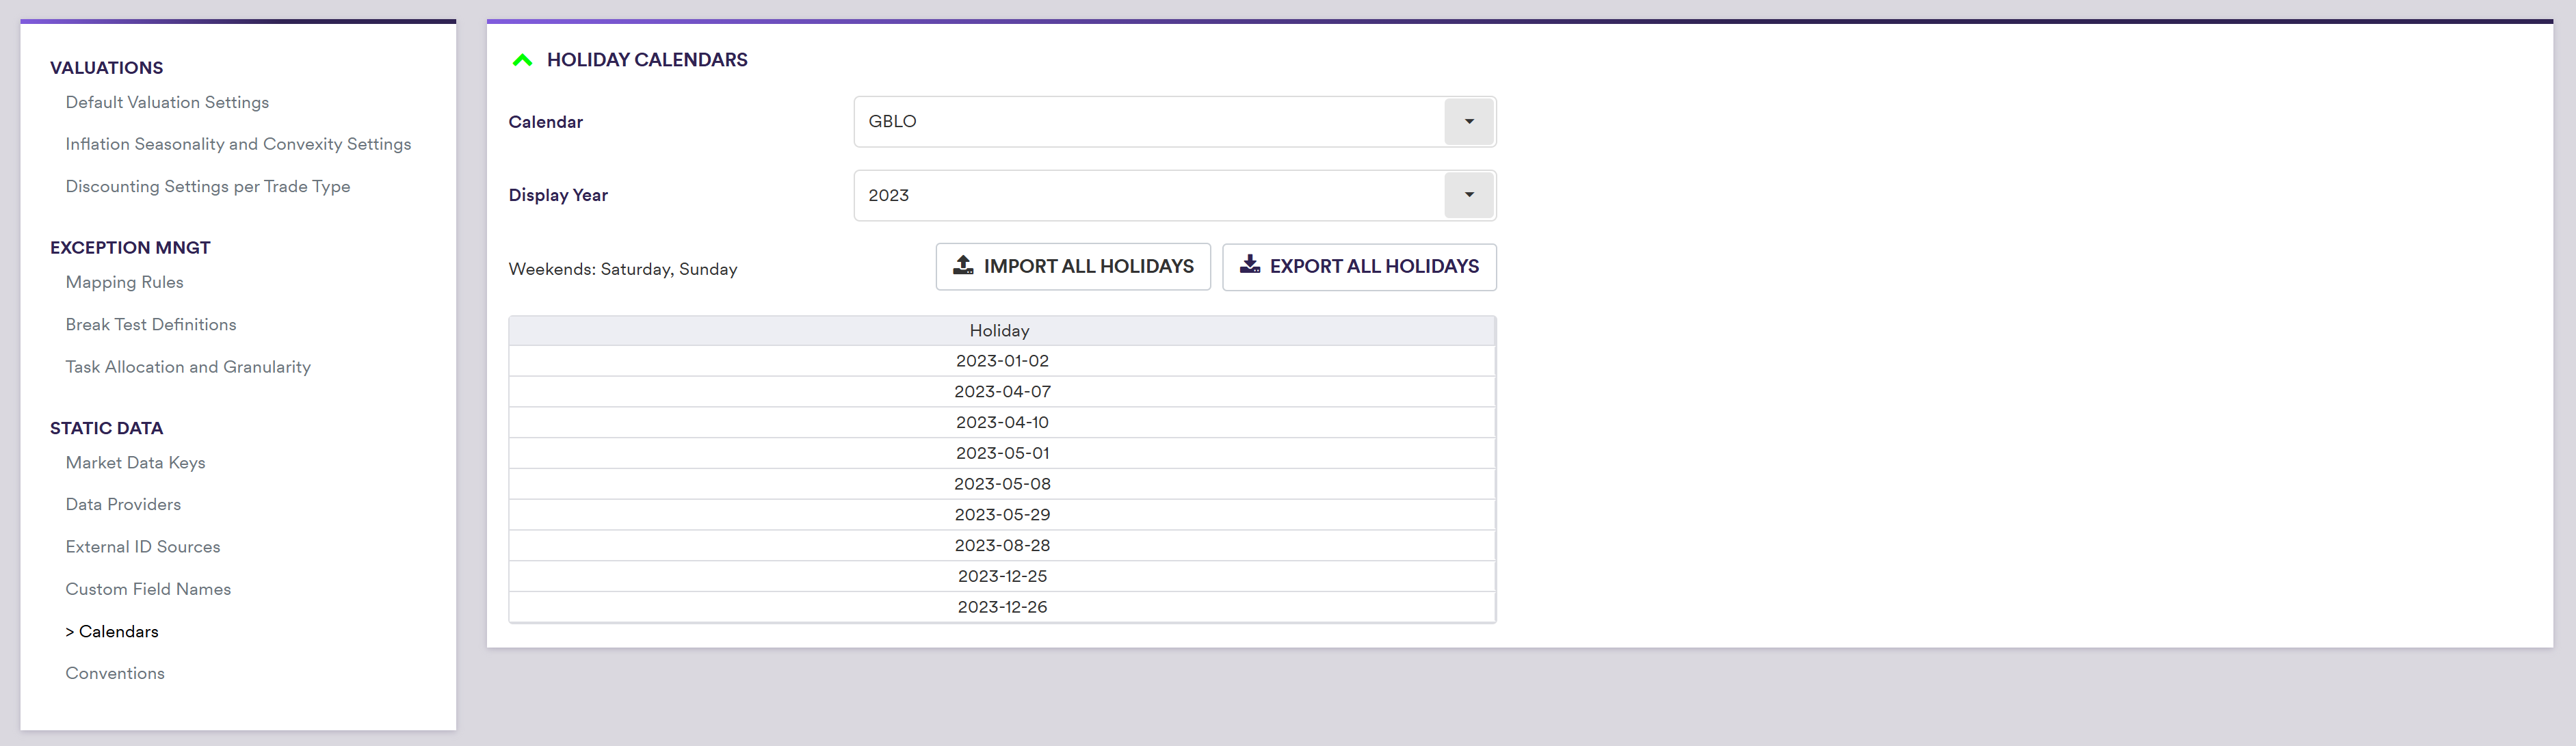Open the Calendar dropdown arrow
Viewport: 2576px width, 746px height.
(1468, 122)
